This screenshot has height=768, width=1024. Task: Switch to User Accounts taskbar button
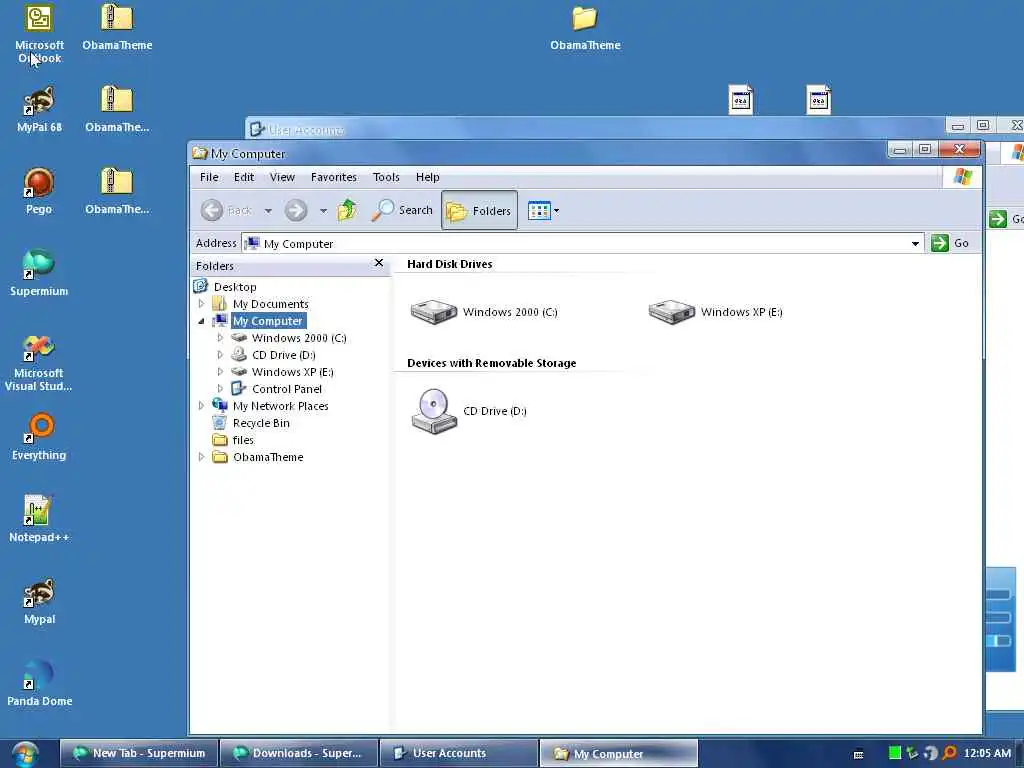458,753
